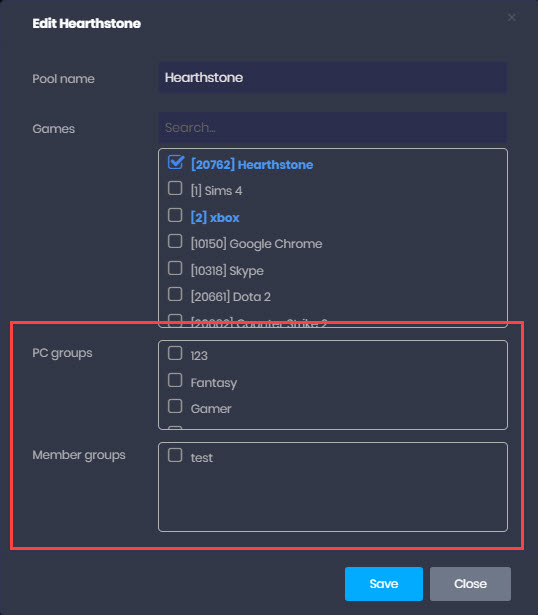Tick the [10150] Google Chrome checkbox
This screenshot has width=538, height=615.
click(x=175, y=241)
